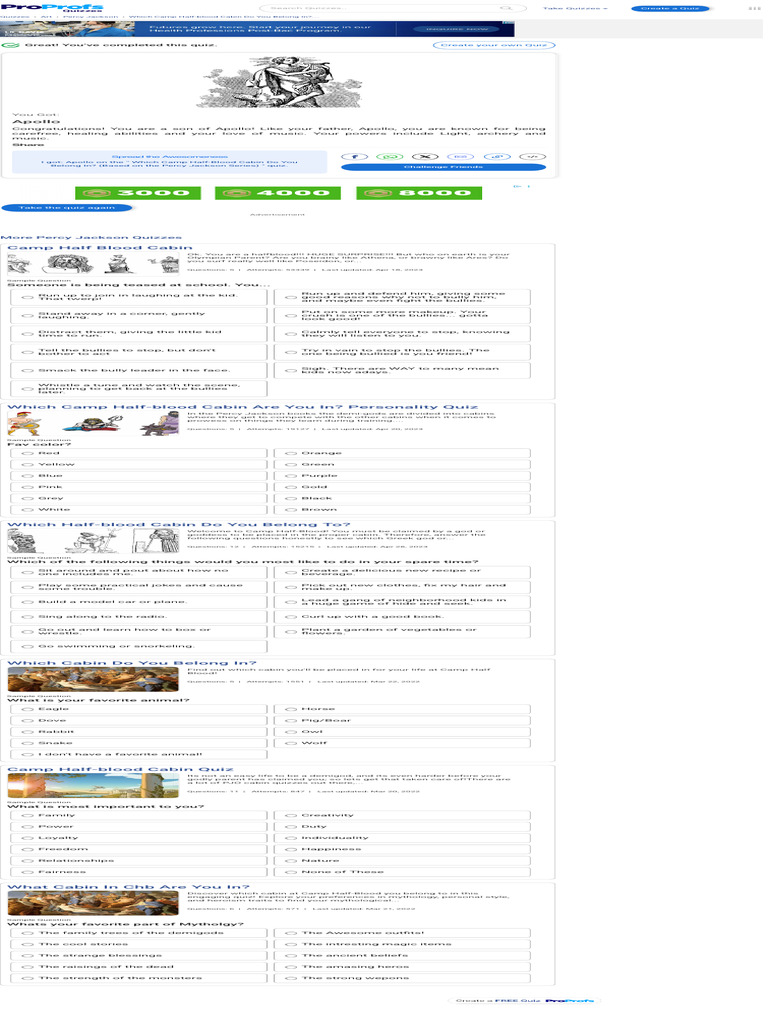Select 'The cool stories' option
This screenshot has width=768, height=1024.
click(x=139, y=944)
